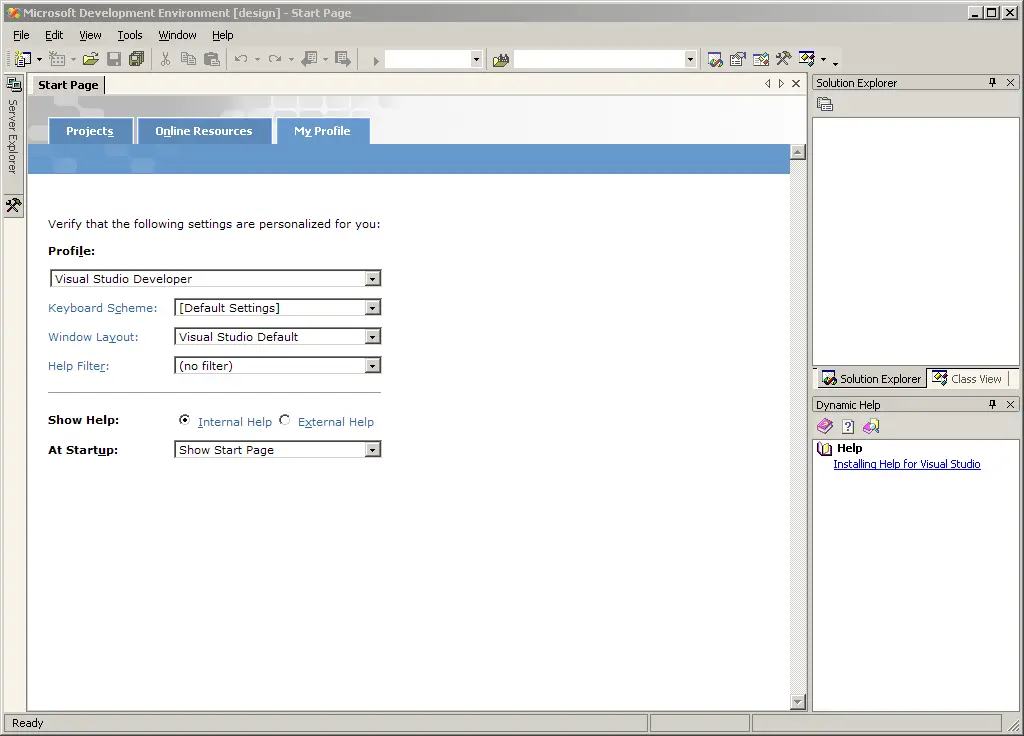Image resolution: width=1024 pixels, height=736 pixels.
Task: Open the Solution Configurations dropdown in toolbar
Action: (476, 59)
